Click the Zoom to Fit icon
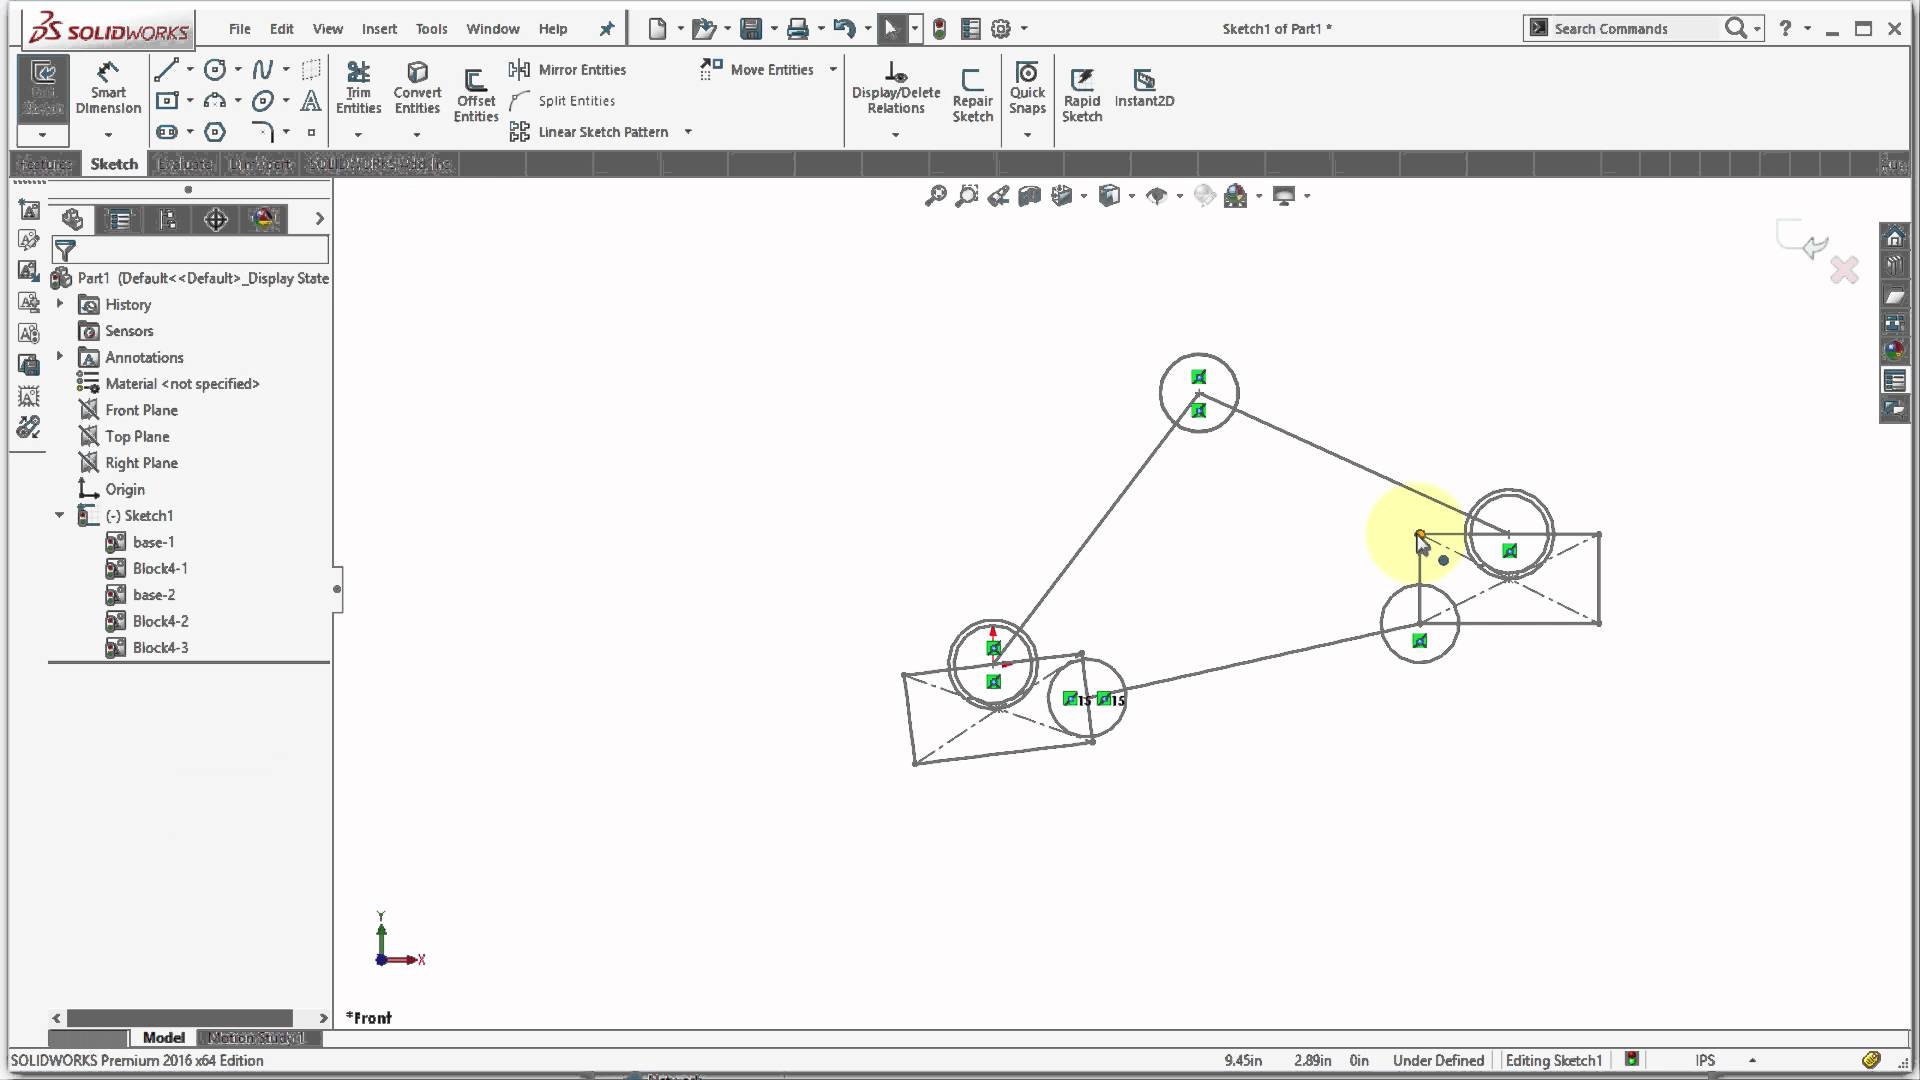The image size is (1920, 1080). [x=934, y=195]
